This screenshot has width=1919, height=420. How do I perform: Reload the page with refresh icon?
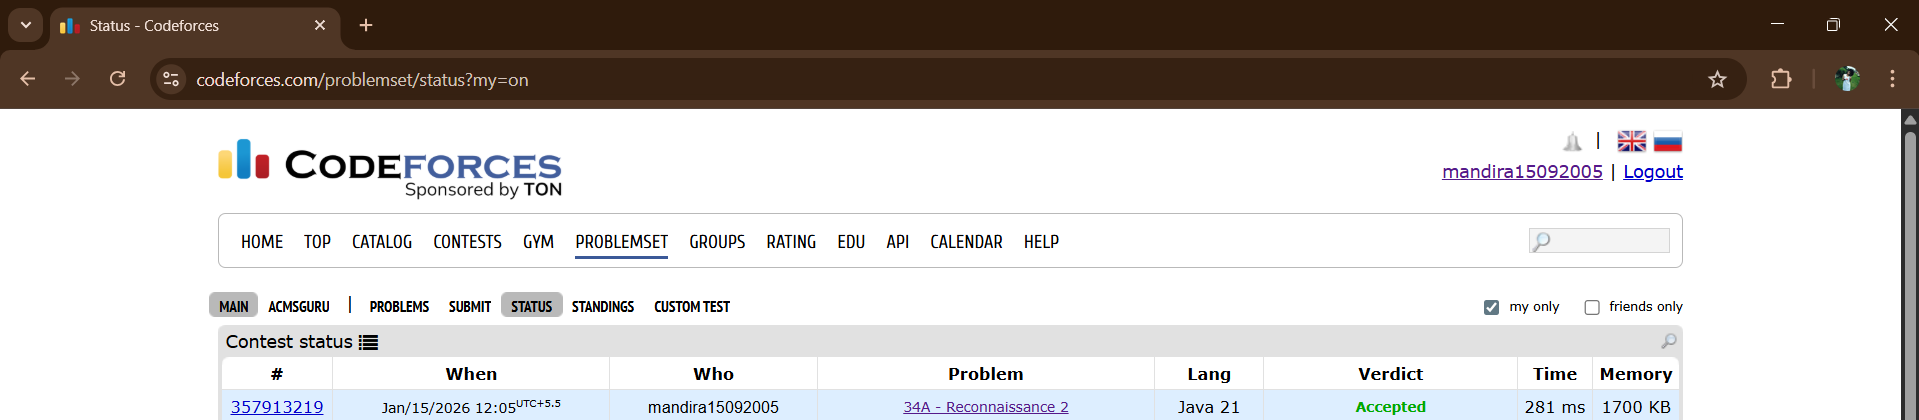point(117,79)
